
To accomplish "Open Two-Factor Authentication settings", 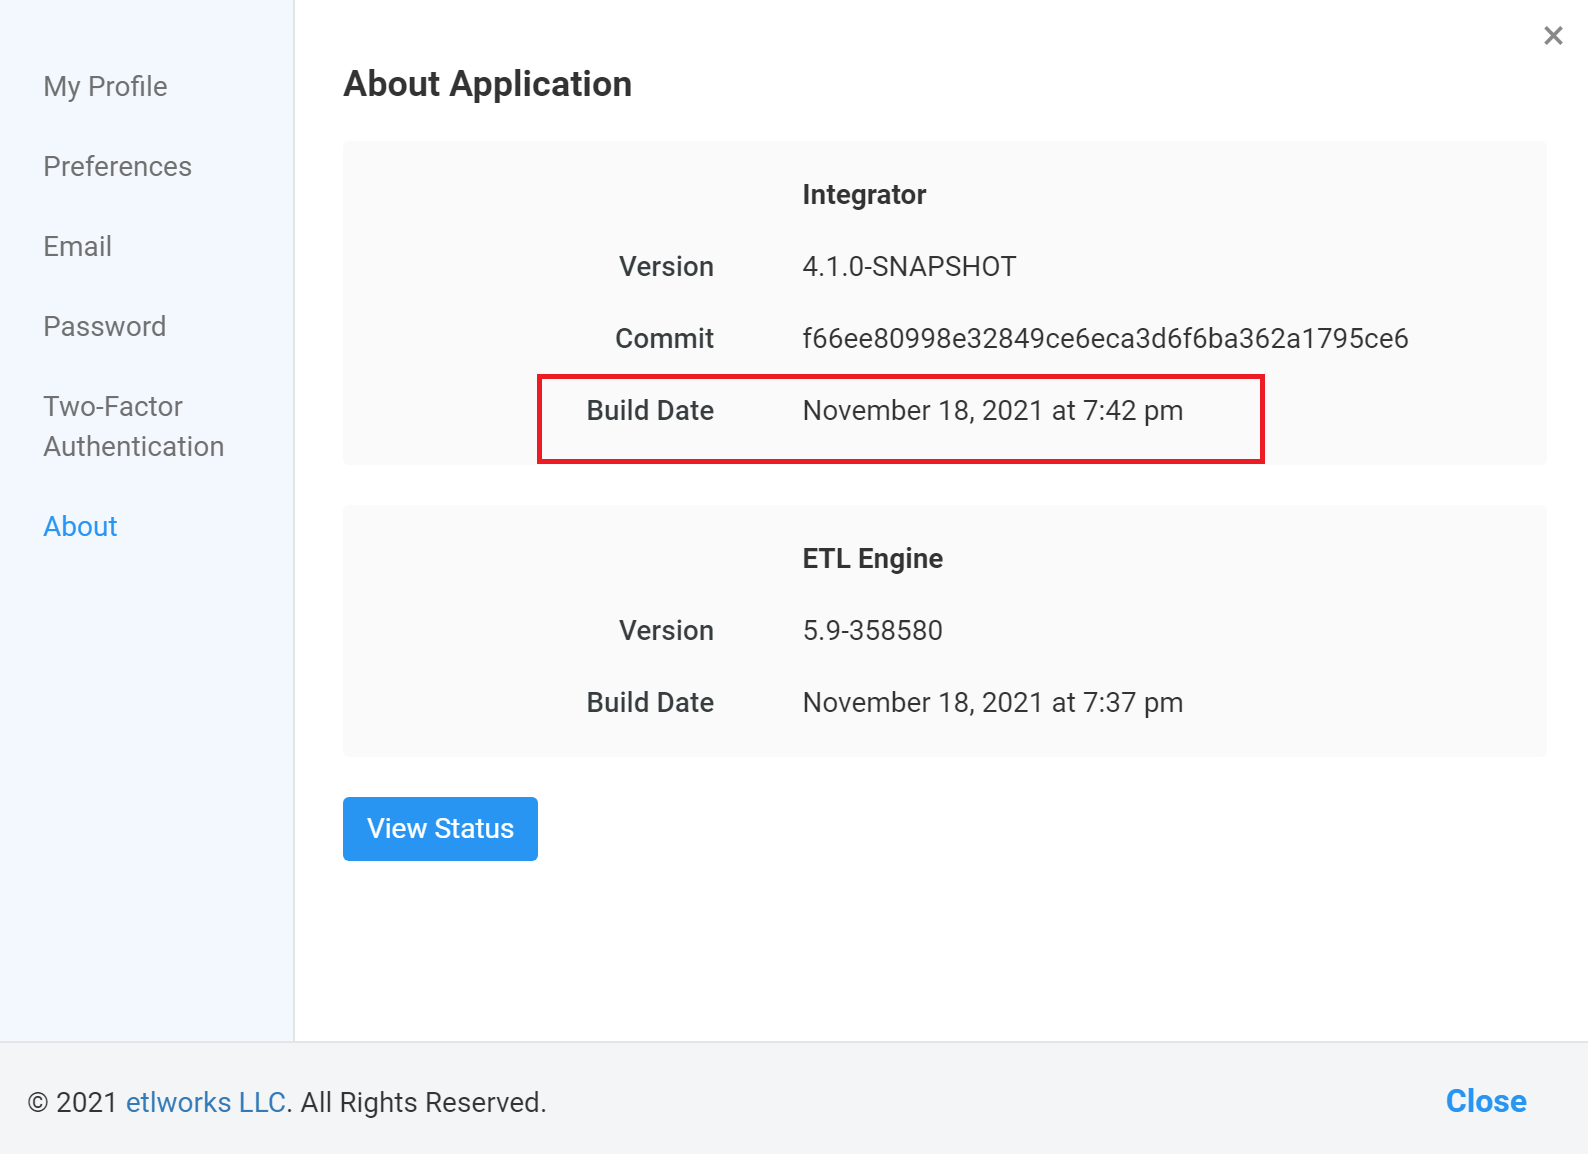I will coord(133,427).
